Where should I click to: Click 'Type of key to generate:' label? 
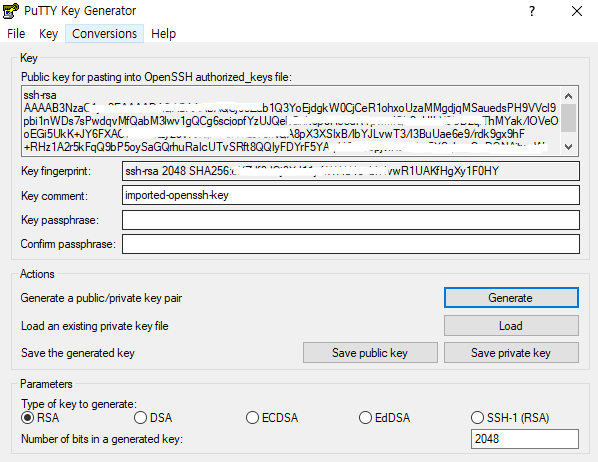(x=79, y=404)
